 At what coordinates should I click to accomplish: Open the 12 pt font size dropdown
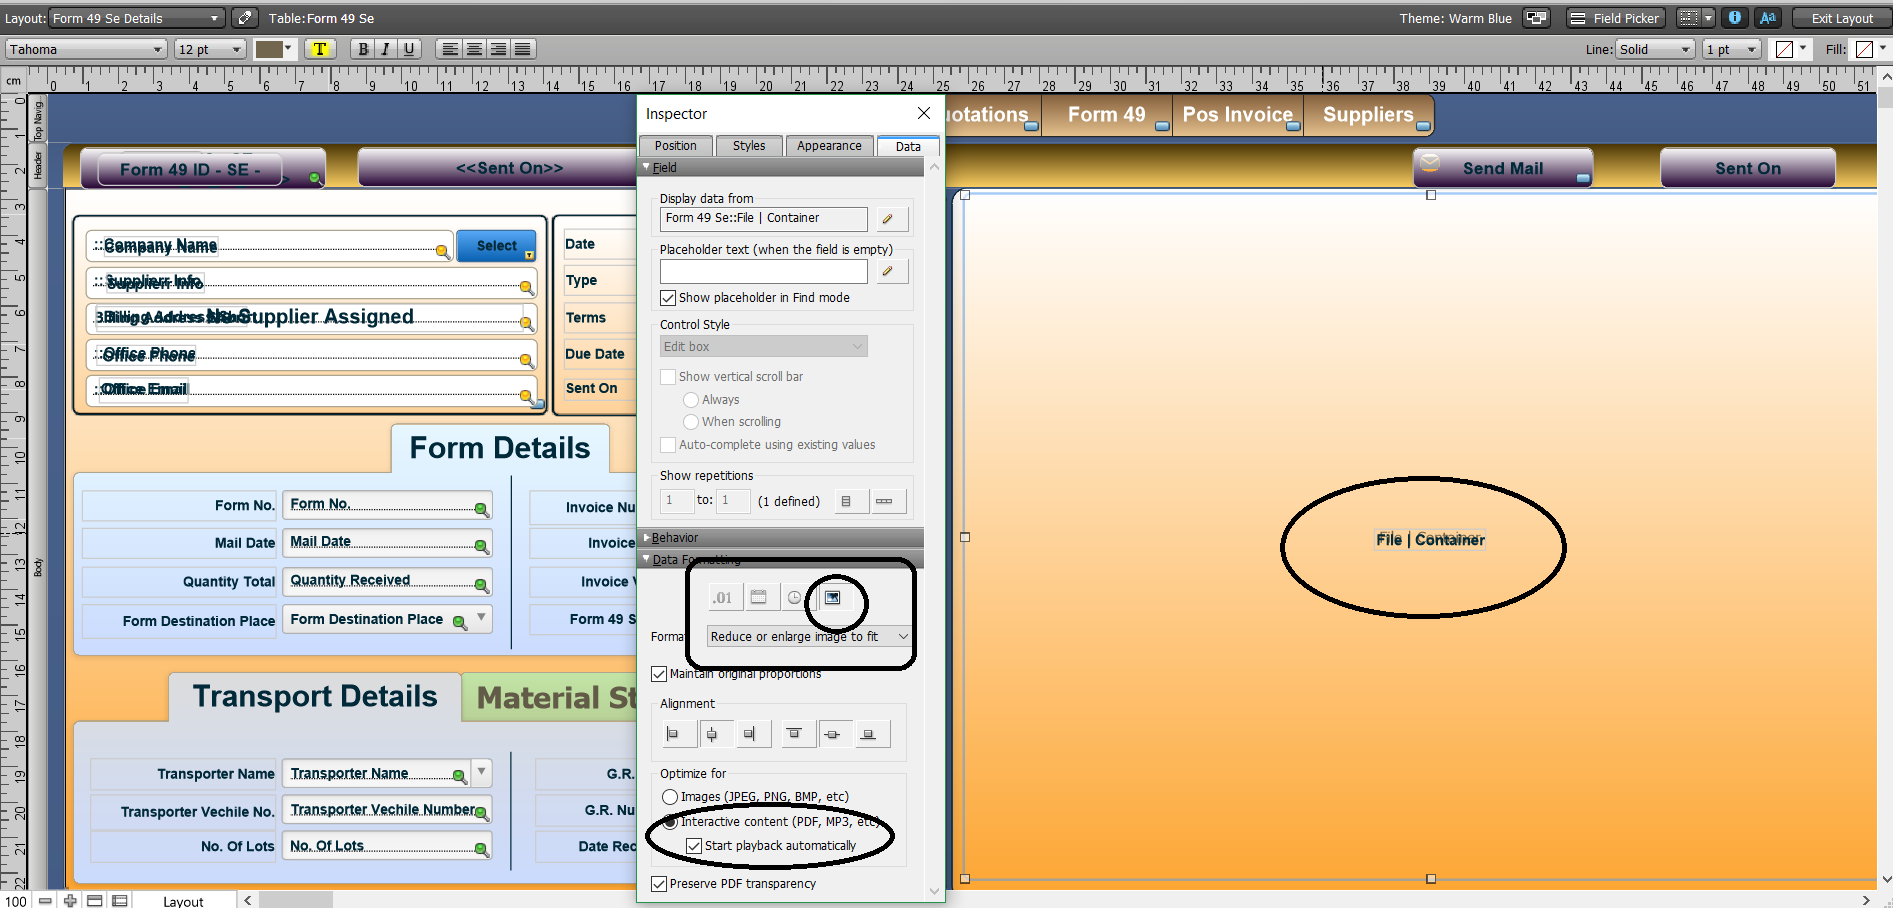(210, 49)
